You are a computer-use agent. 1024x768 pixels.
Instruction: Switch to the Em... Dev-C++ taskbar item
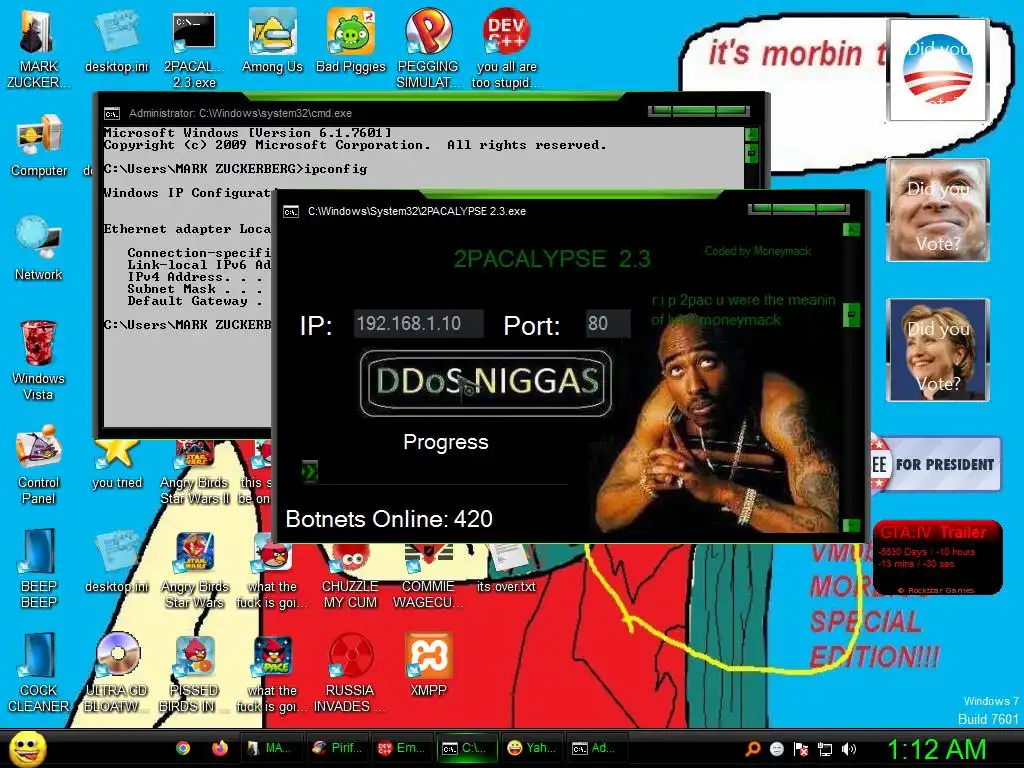[x=402, y=748]
